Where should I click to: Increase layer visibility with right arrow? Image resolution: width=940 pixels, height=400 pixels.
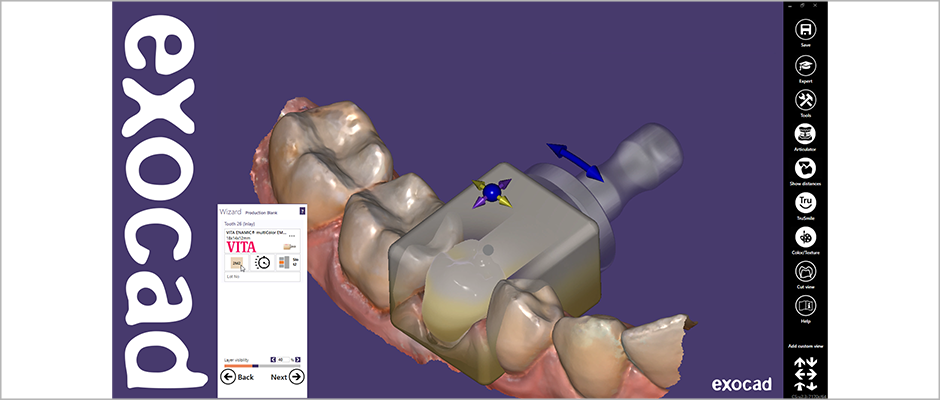click(x=298, y=360)
